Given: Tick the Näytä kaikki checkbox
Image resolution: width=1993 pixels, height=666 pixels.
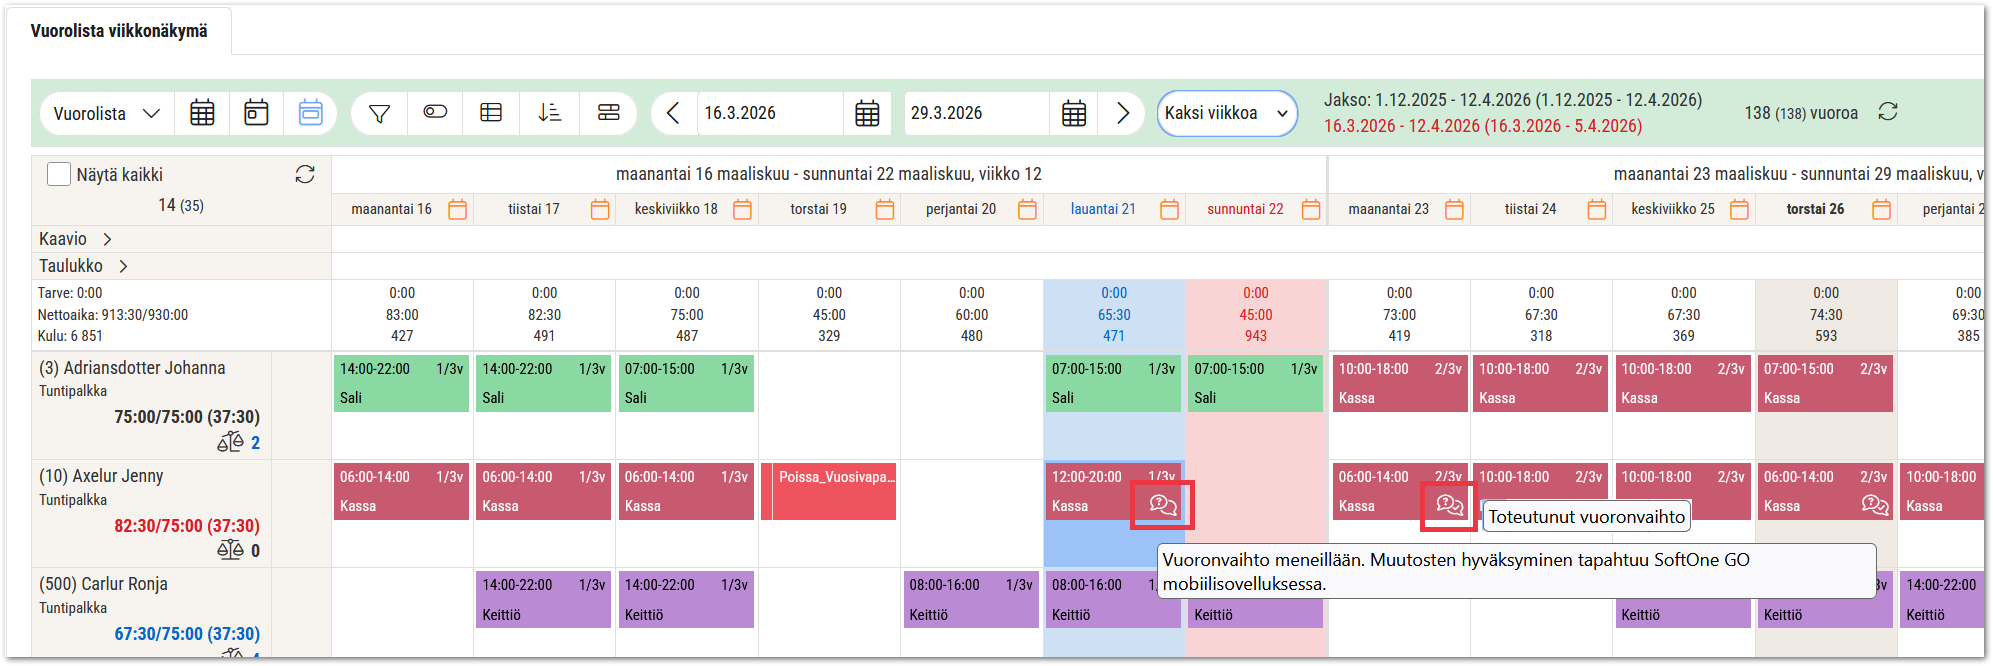Looking at the screenshot, I should [59, 175].
